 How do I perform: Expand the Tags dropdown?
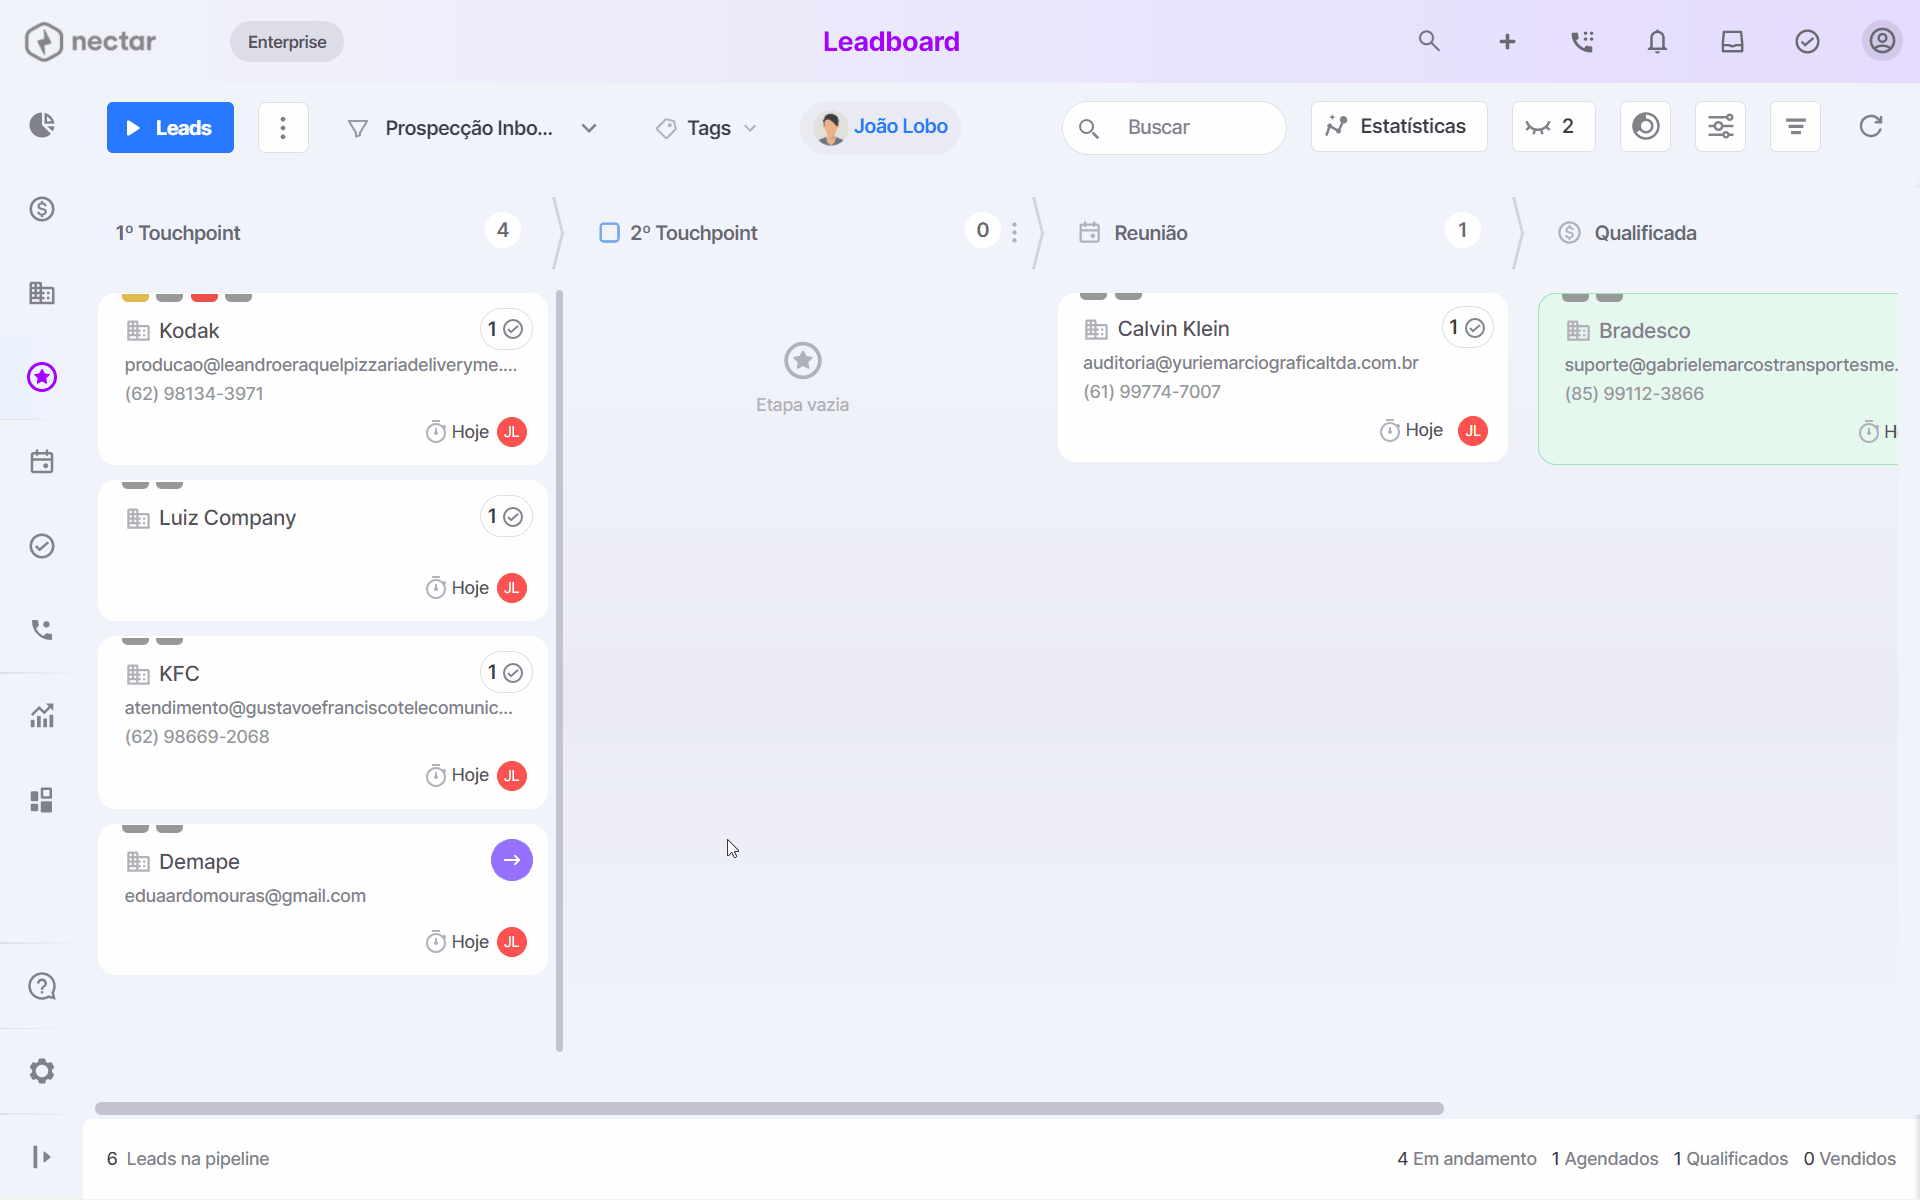[706, 128]
